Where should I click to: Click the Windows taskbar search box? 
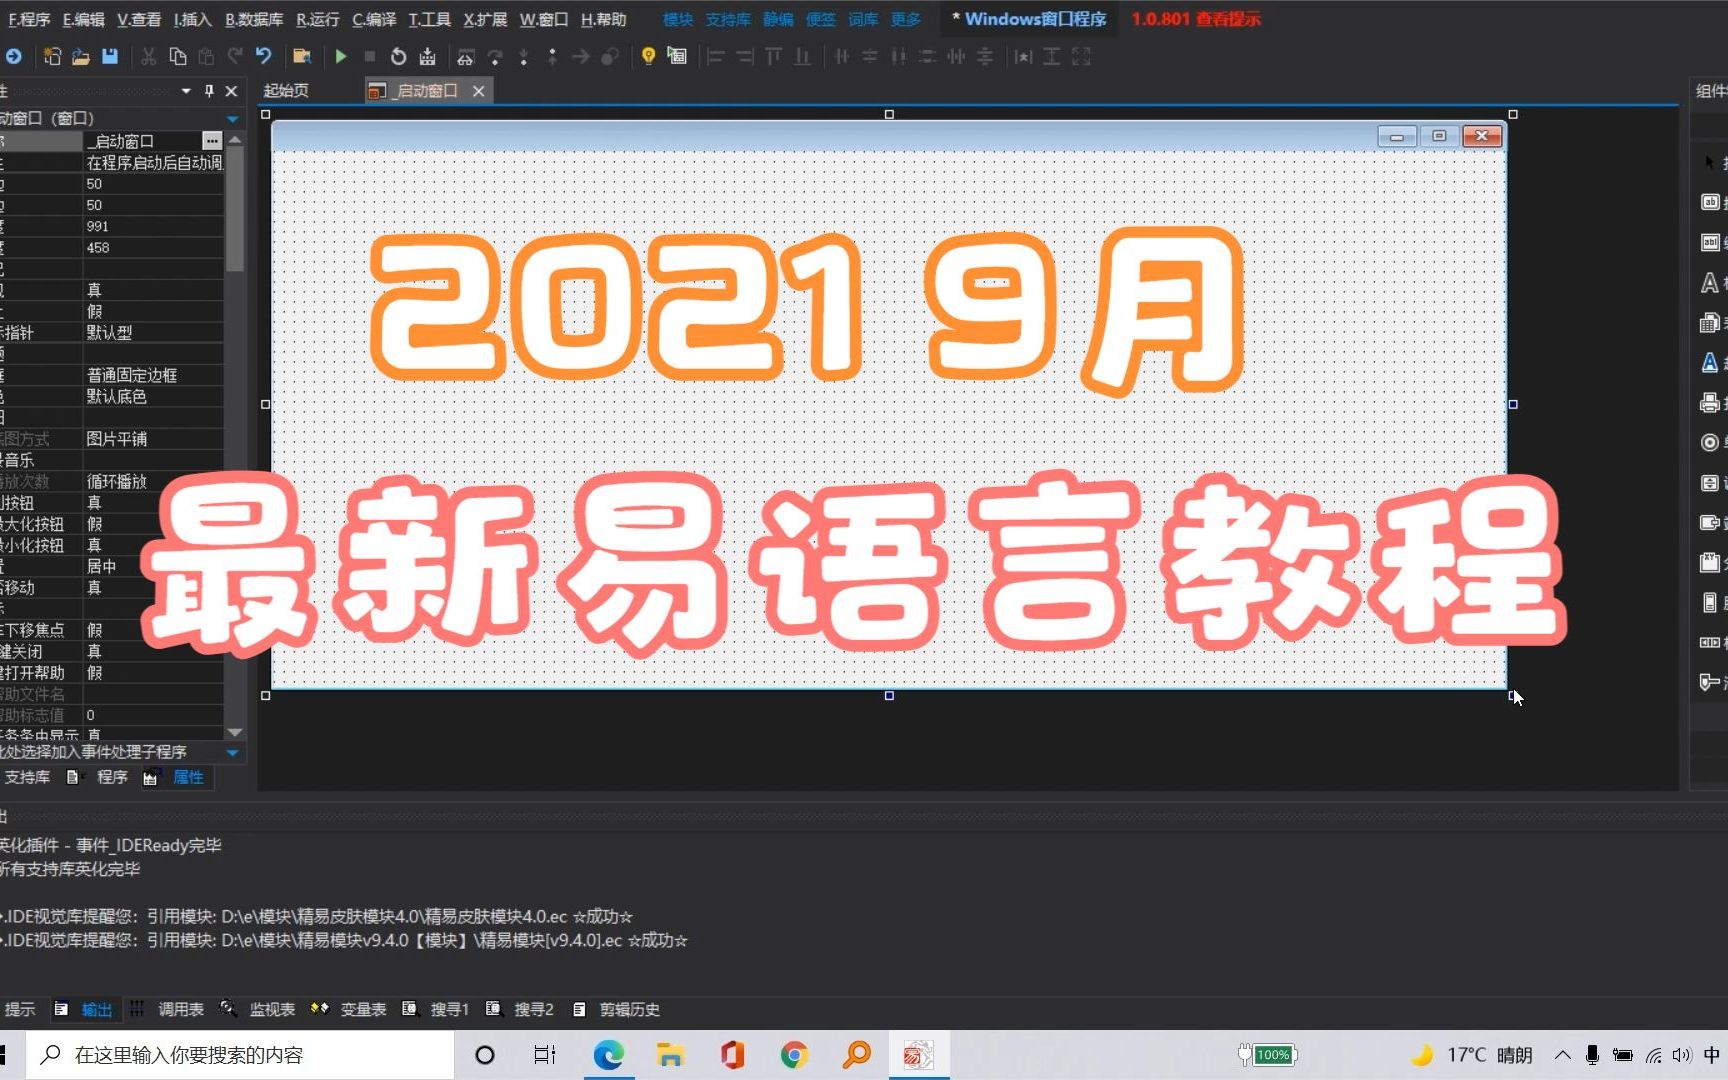(x=240, y=1055)
